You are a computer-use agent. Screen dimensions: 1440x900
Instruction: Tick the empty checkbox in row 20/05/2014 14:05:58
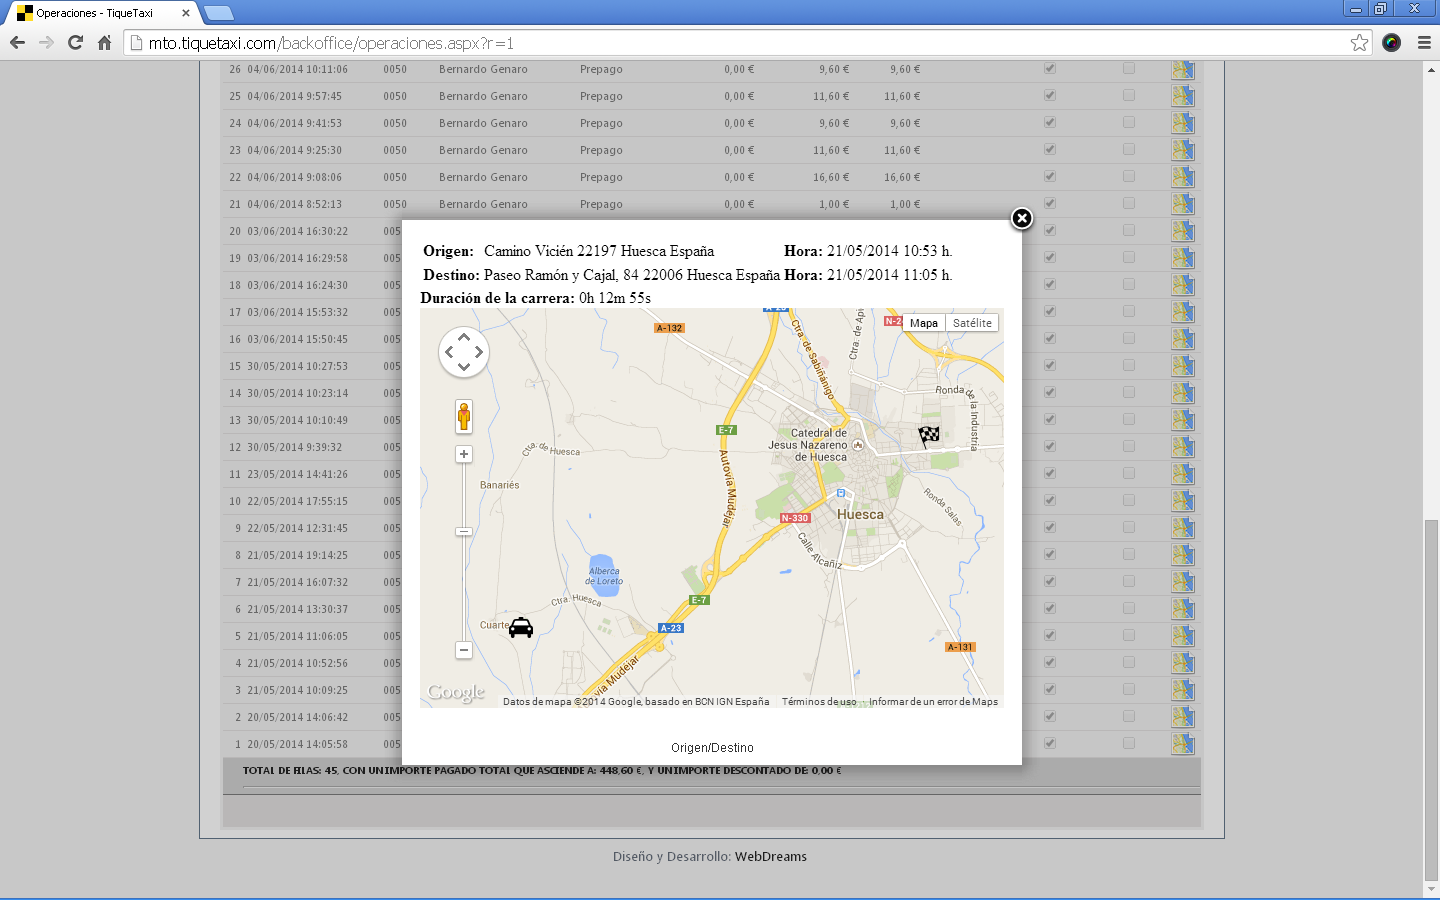coord(1128,743)
